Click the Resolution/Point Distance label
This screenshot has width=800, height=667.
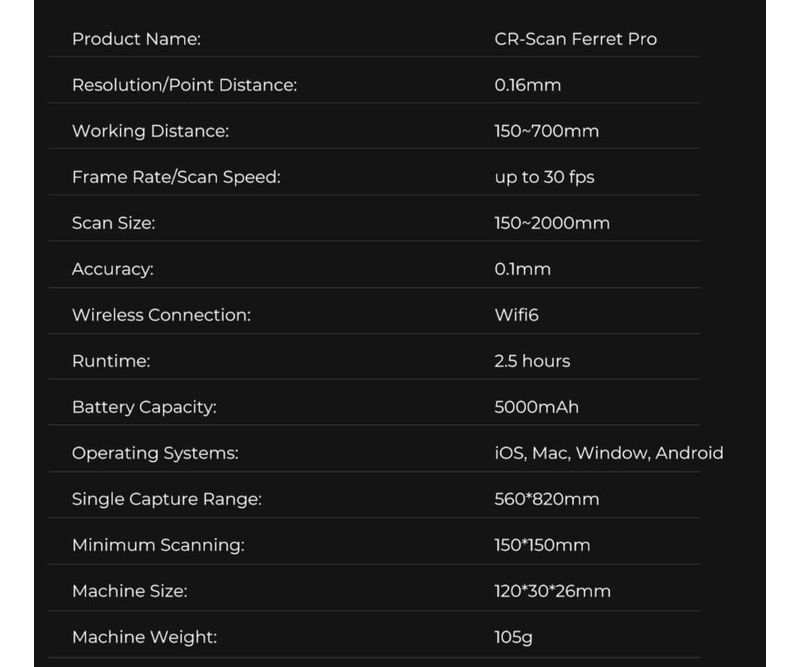184,85
